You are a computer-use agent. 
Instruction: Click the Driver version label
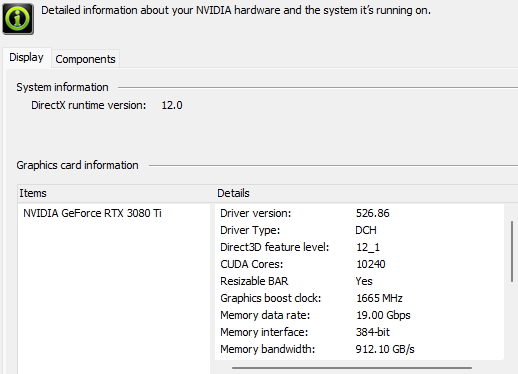coord(255,213)
